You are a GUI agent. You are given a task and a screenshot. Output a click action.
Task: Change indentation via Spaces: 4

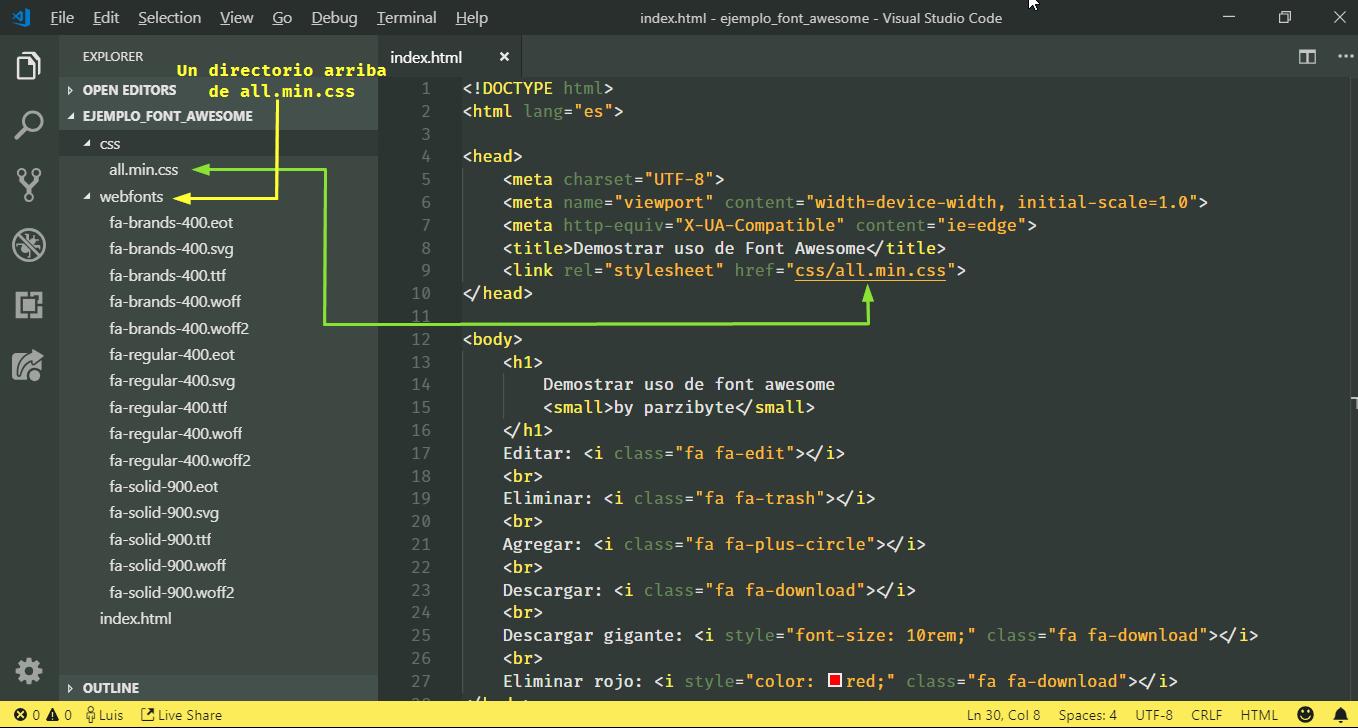[1087, 715]
